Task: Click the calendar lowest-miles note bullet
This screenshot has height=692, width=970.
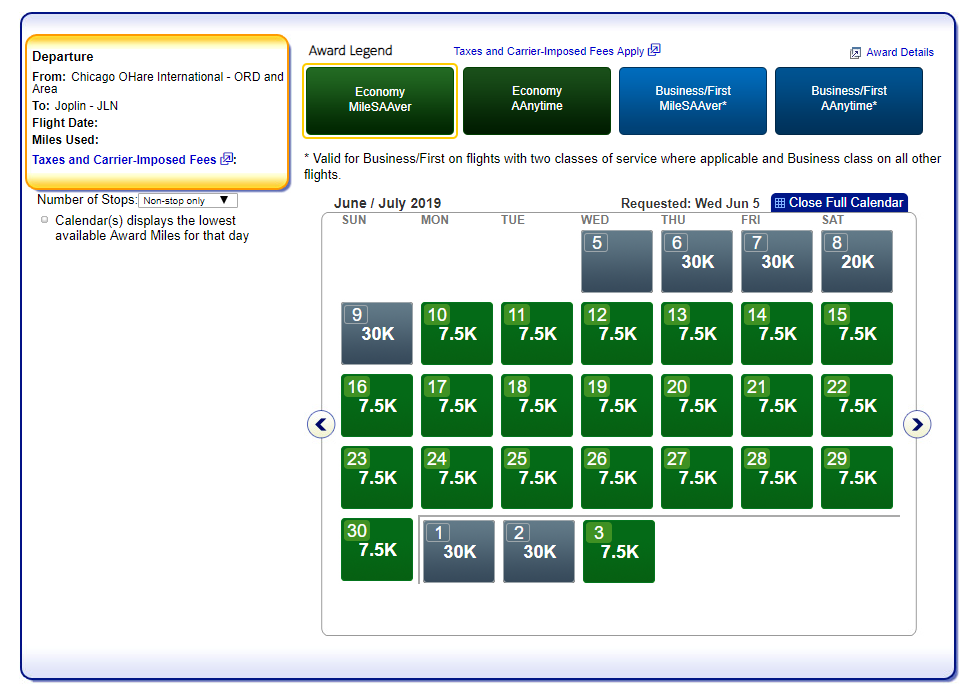Action: 45,220
